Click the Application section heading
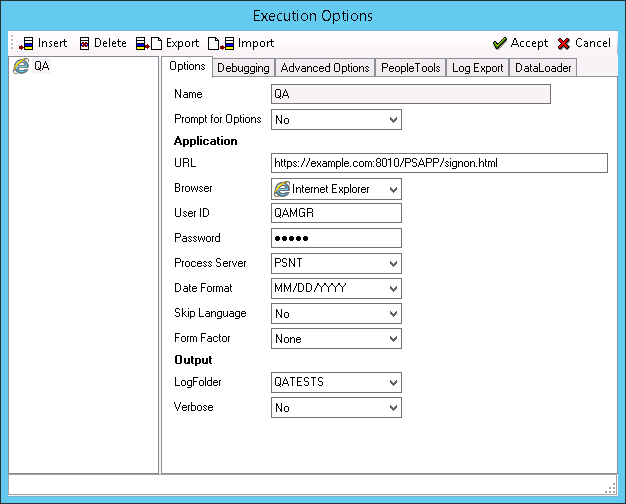Viewport: 626px width, 504px height. click(206, 141)
